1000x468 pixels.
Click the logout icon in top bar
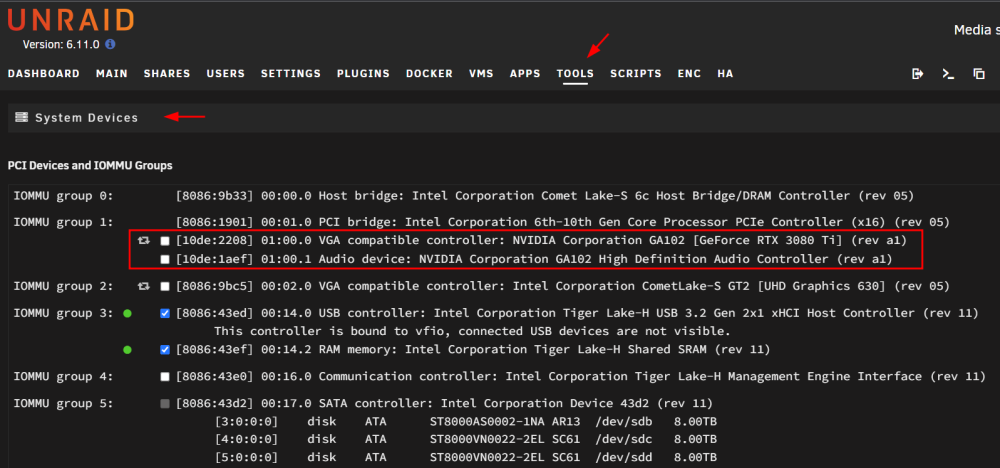[x=918, y=74]
